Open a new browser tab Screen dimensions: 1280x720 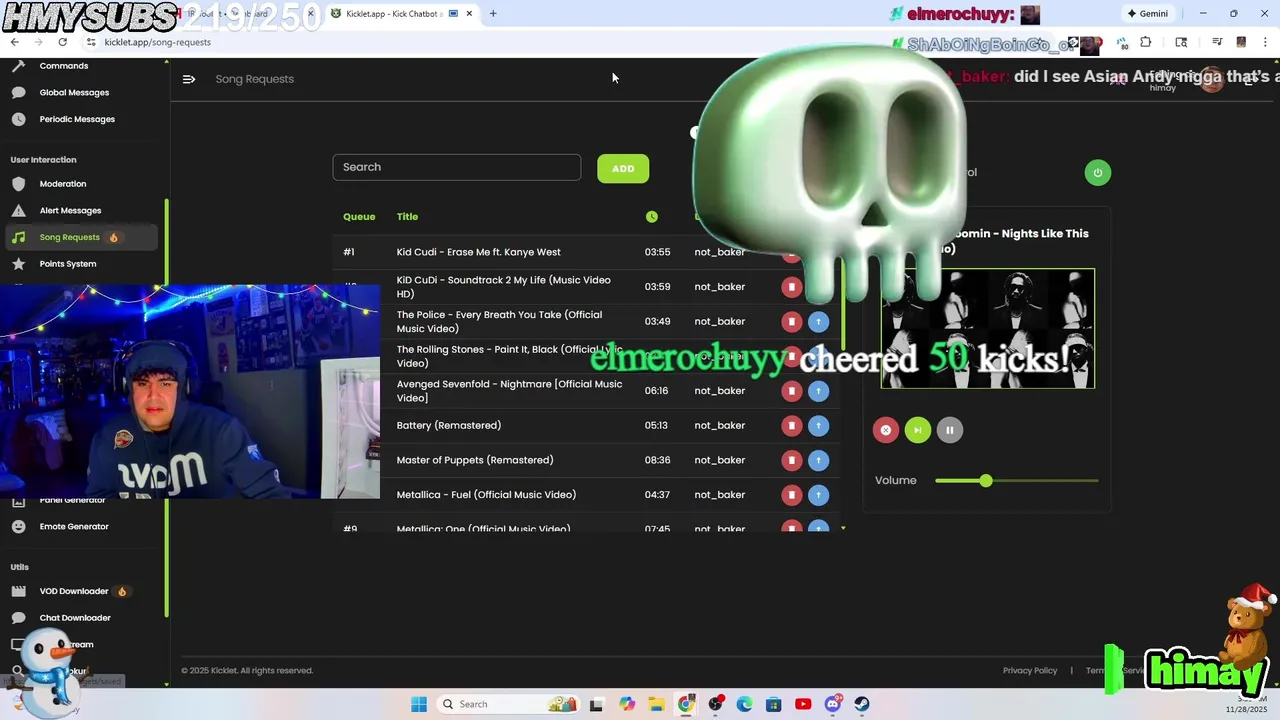coord(493,14)
